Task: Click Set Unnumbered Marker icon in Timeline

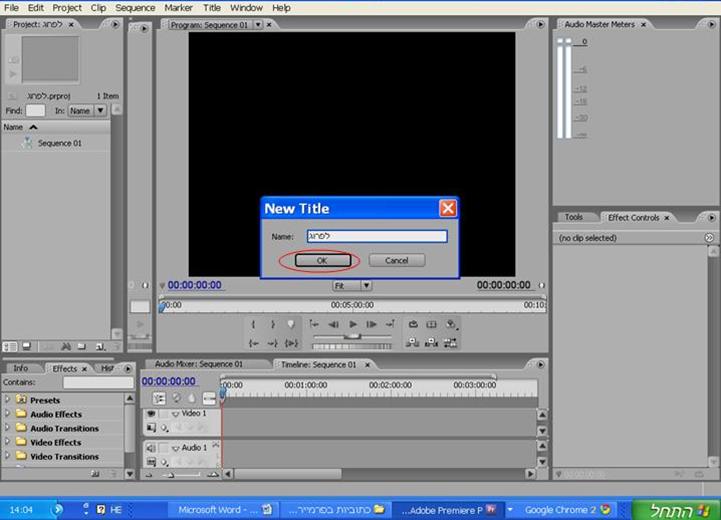Action: (x=192, y=398)
